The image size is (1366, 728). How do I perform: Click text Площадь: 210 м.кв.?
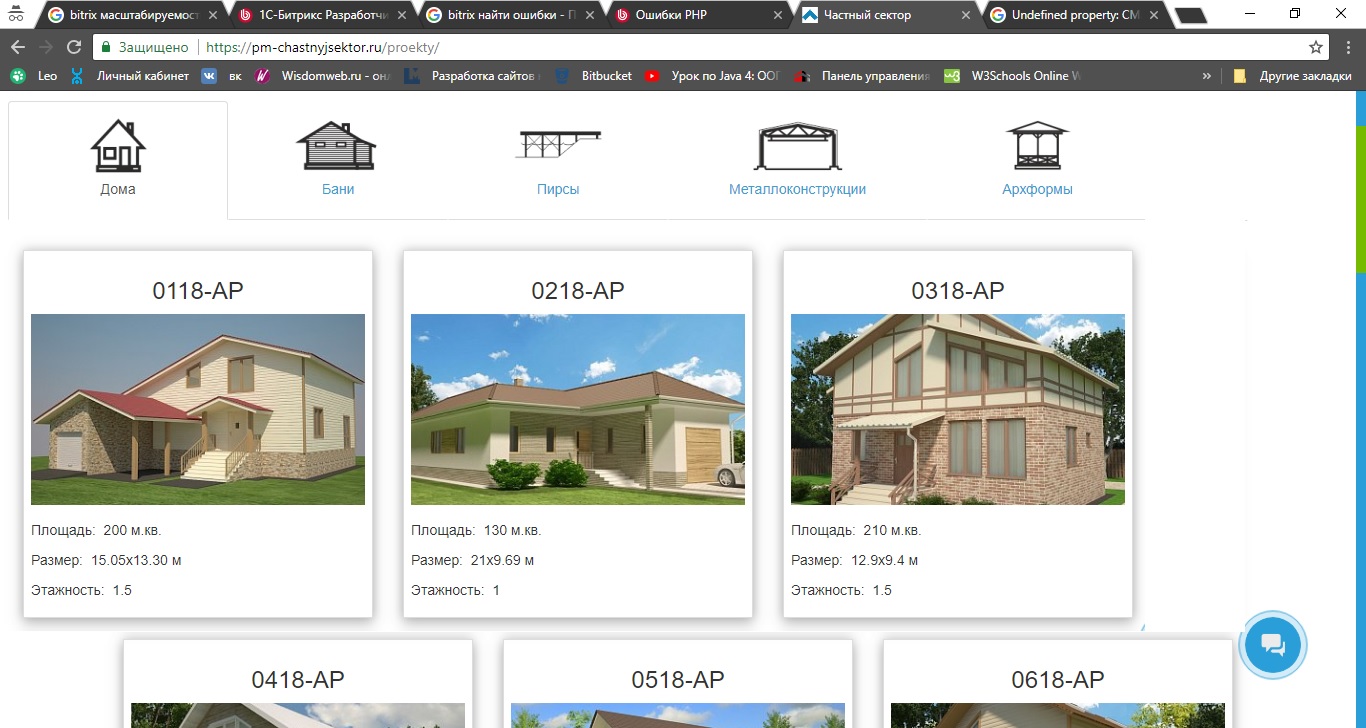[x=856, y=530]
